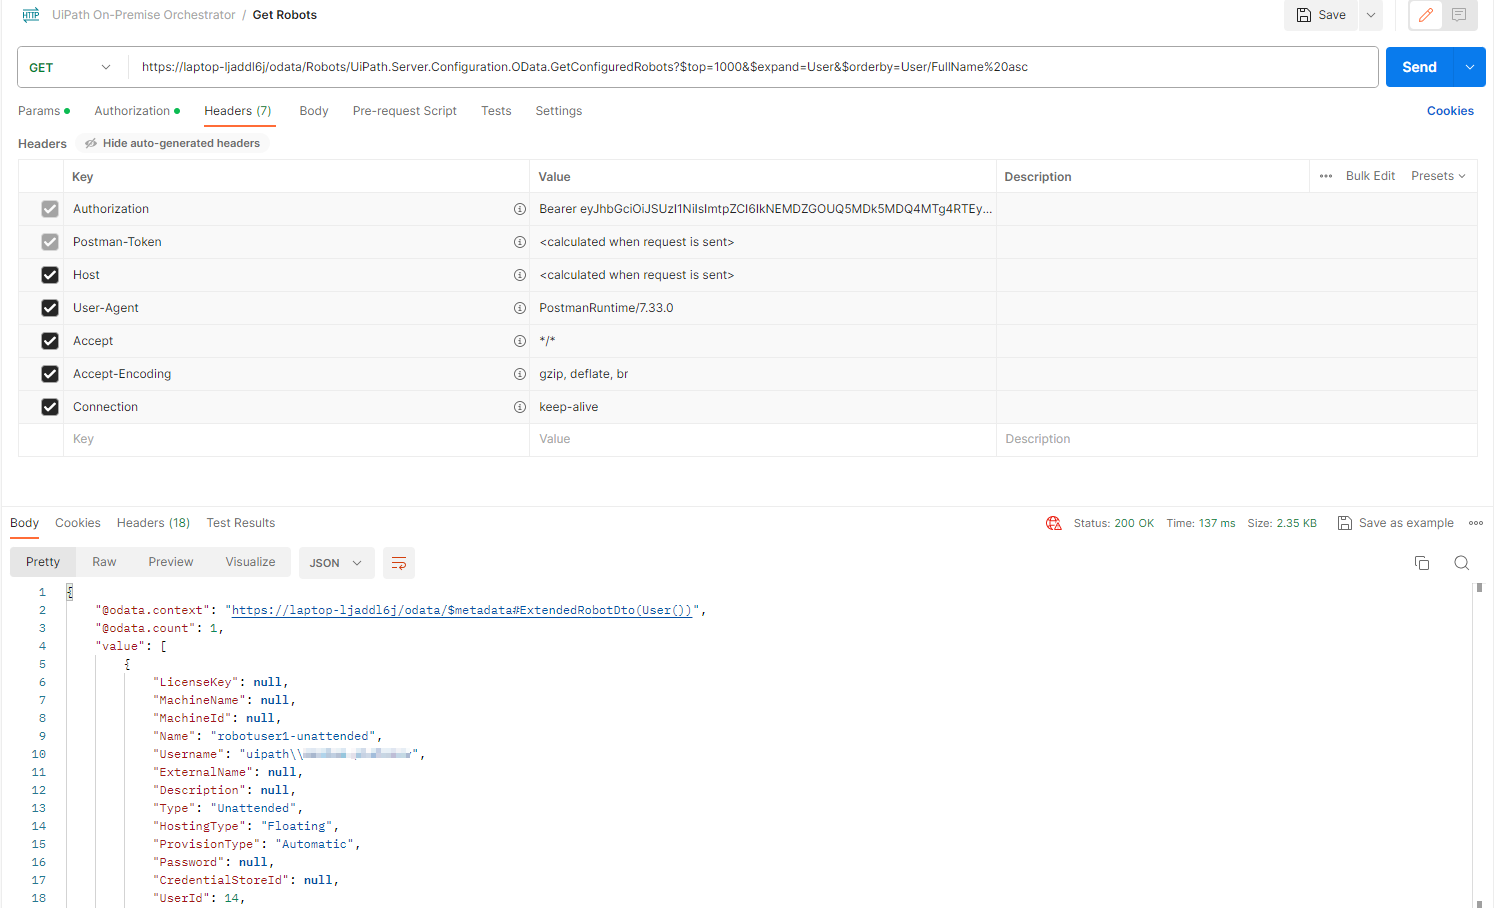Screen dimensions: 1495x908
Task: Select the response Body tab
Action: (x=25, y=523)
